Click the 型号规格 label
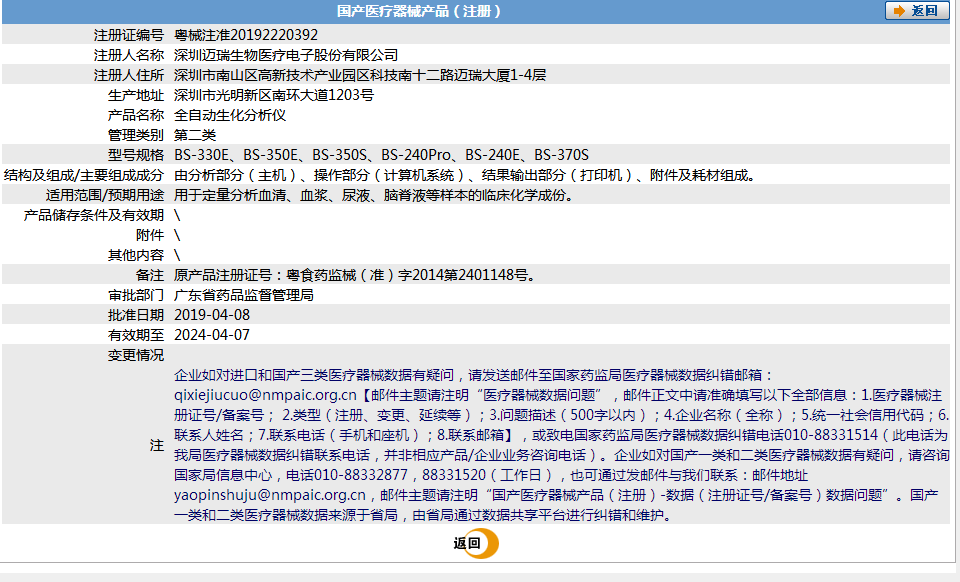Screen dimensions: 960x582 tap(136, 155)
